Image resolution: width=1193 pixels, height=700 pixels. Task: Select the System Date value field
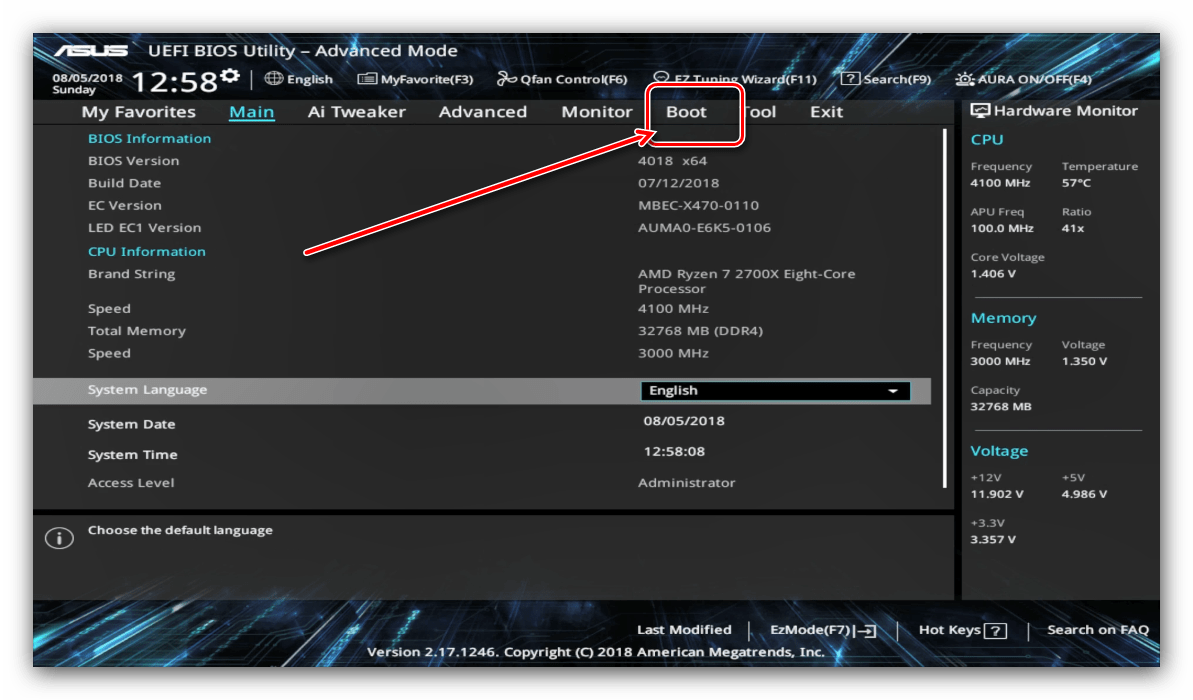(x=684, y=421)
